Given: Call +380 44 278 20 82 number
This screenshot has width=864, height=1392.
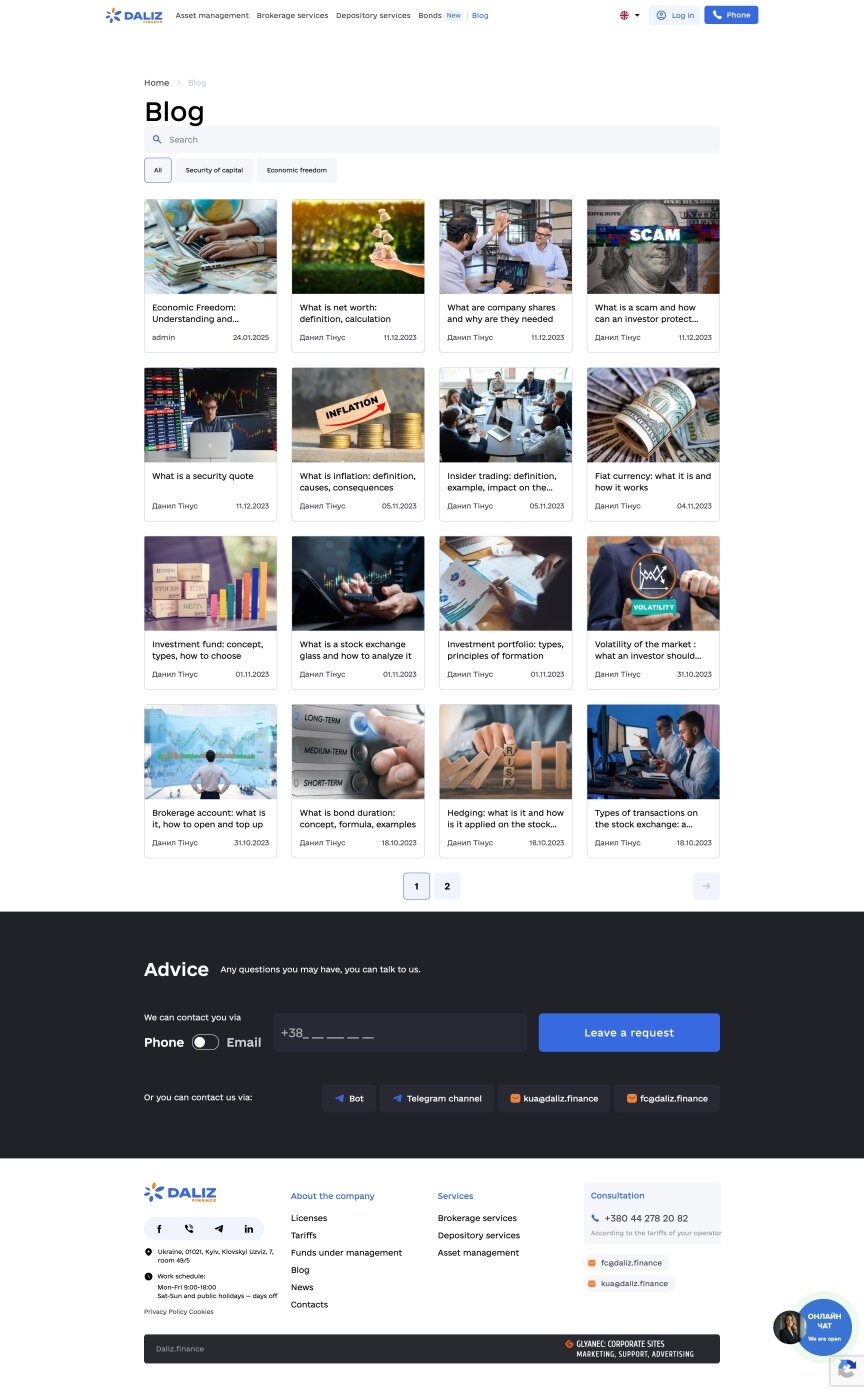Looking at the screenshot, I should (646, 1218).
